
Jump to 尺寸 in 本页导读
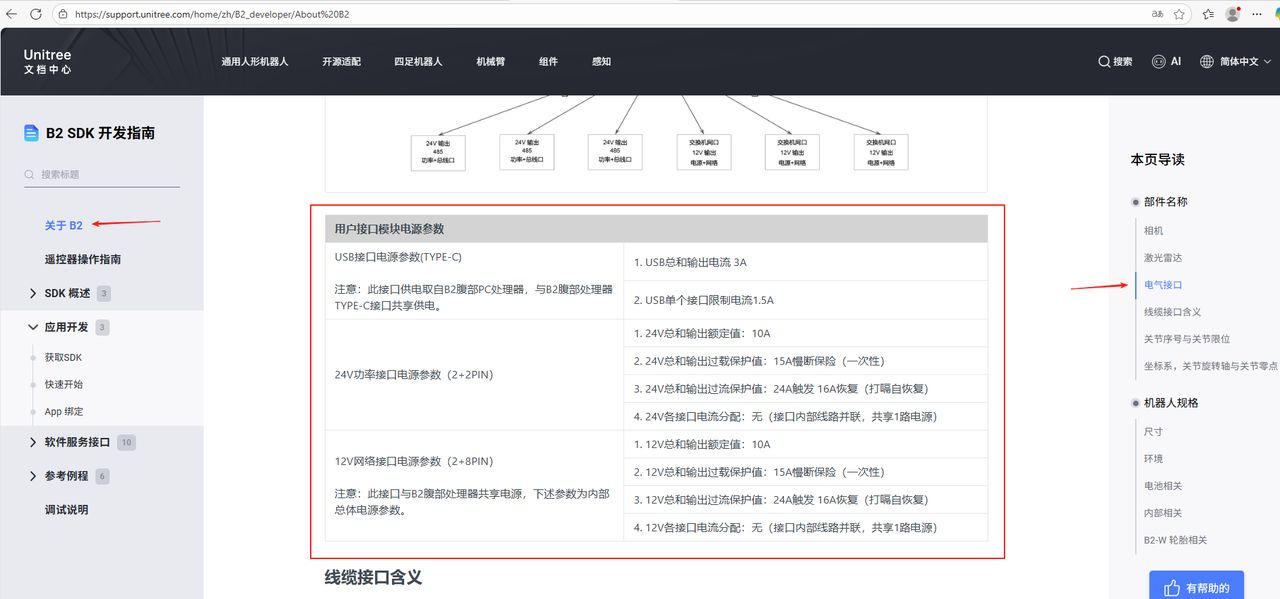tap(1154, 432)
